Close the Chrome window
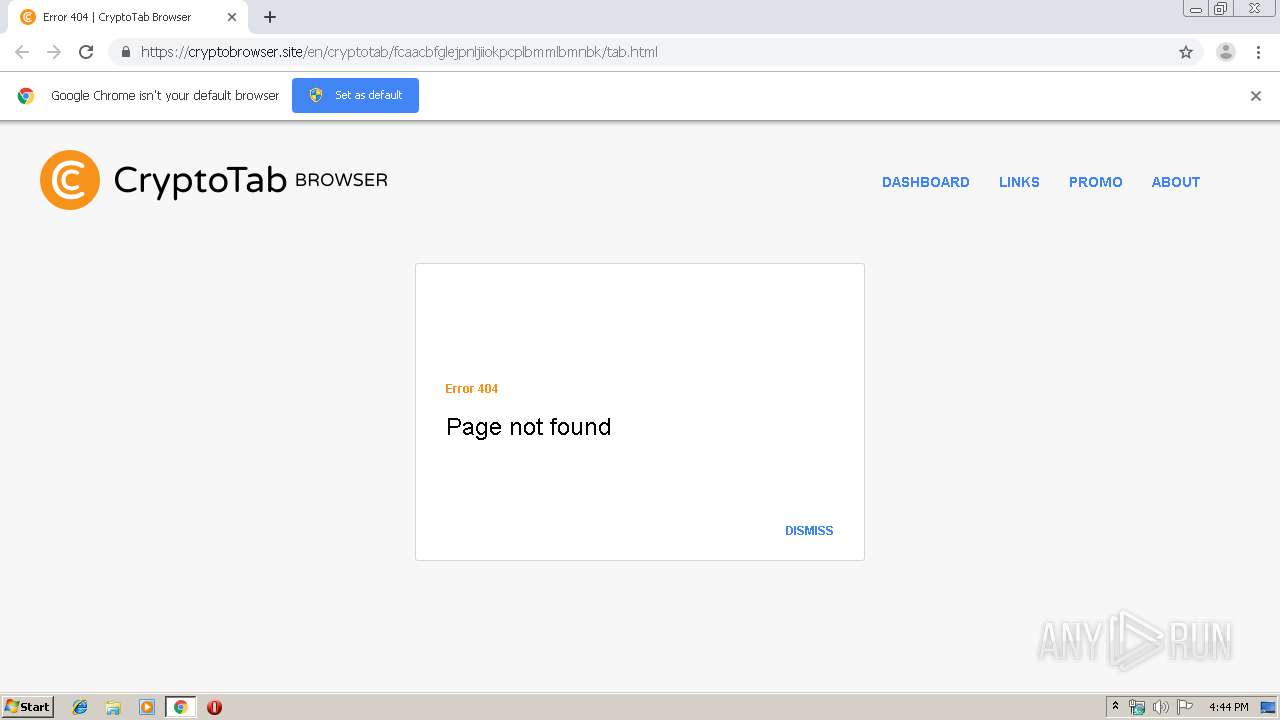The height and width of the screenshot is (720, 1280). click(1254, 9)
